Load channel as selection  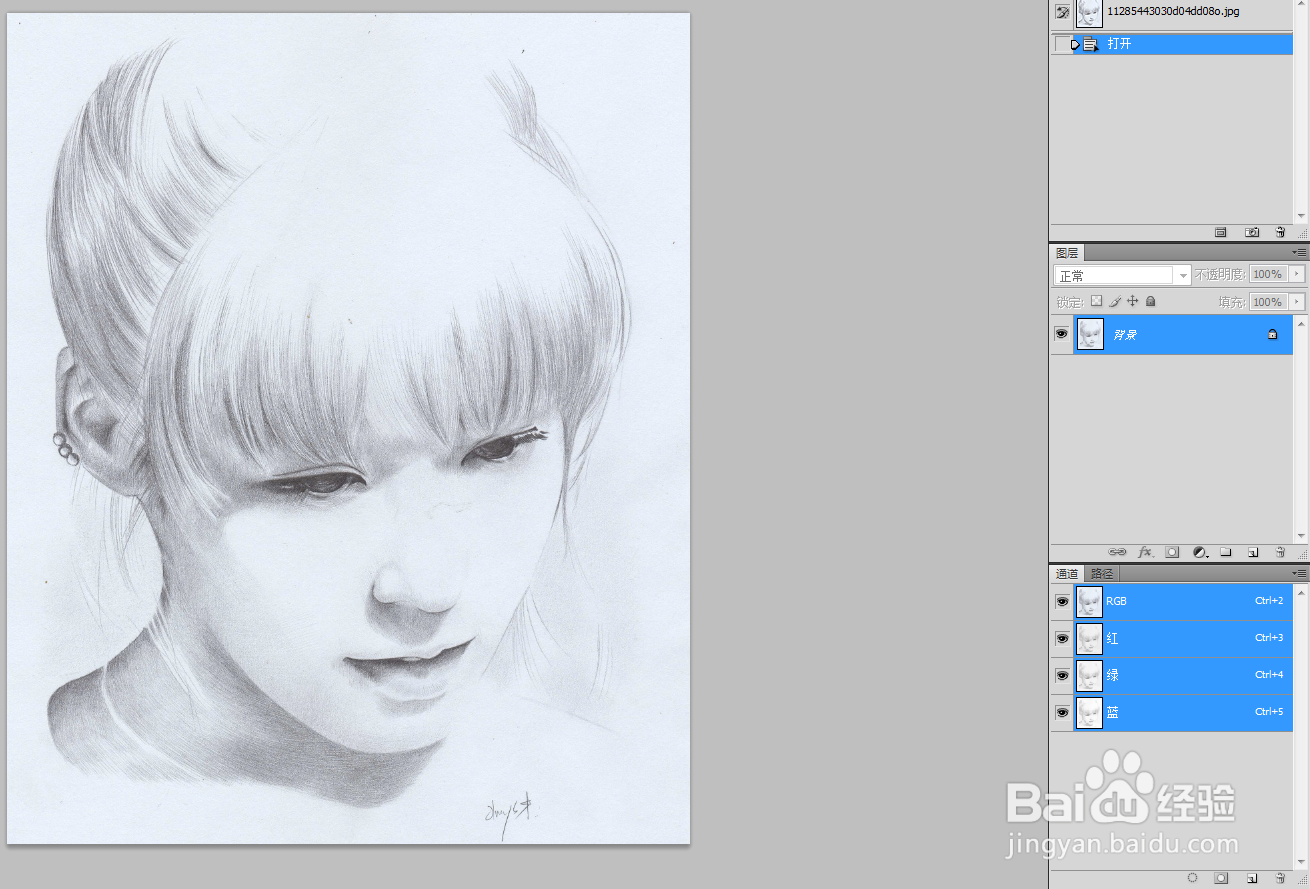1193,878
